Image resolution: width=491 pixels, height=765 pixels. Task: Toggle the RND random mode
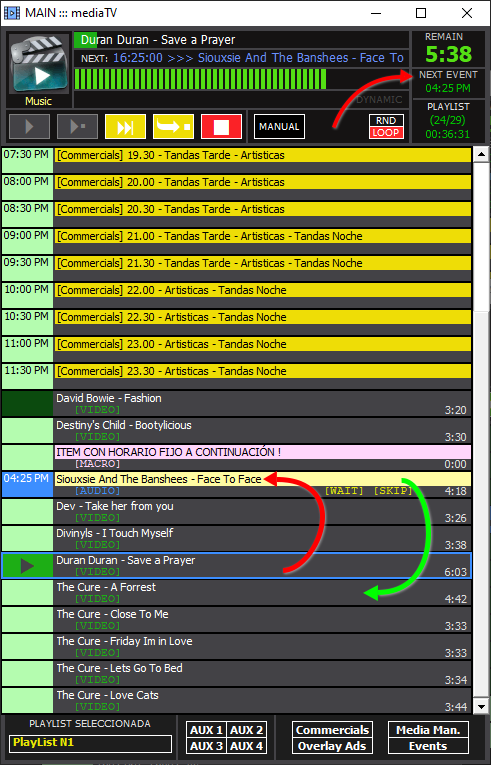click(386, 121)
